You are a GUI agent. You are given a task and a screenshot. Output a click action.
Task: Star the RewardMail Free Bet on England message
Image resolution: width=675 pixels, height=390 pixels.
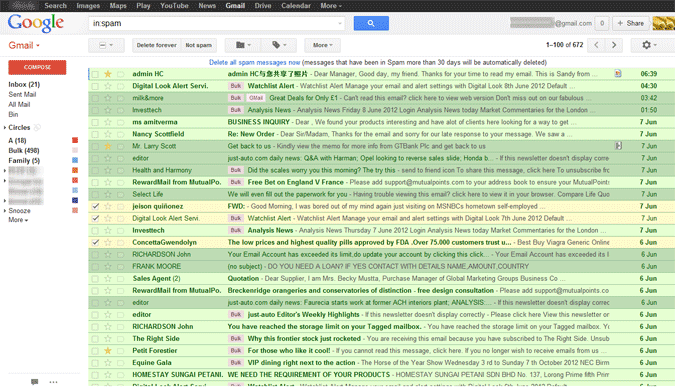click(108, 183)
